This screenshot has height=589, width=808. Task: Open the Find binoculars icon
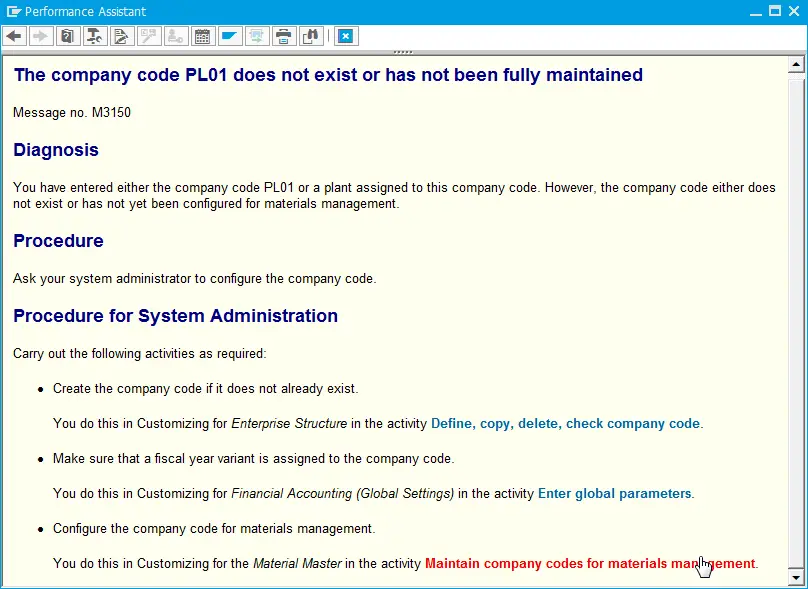pos(311,37)
